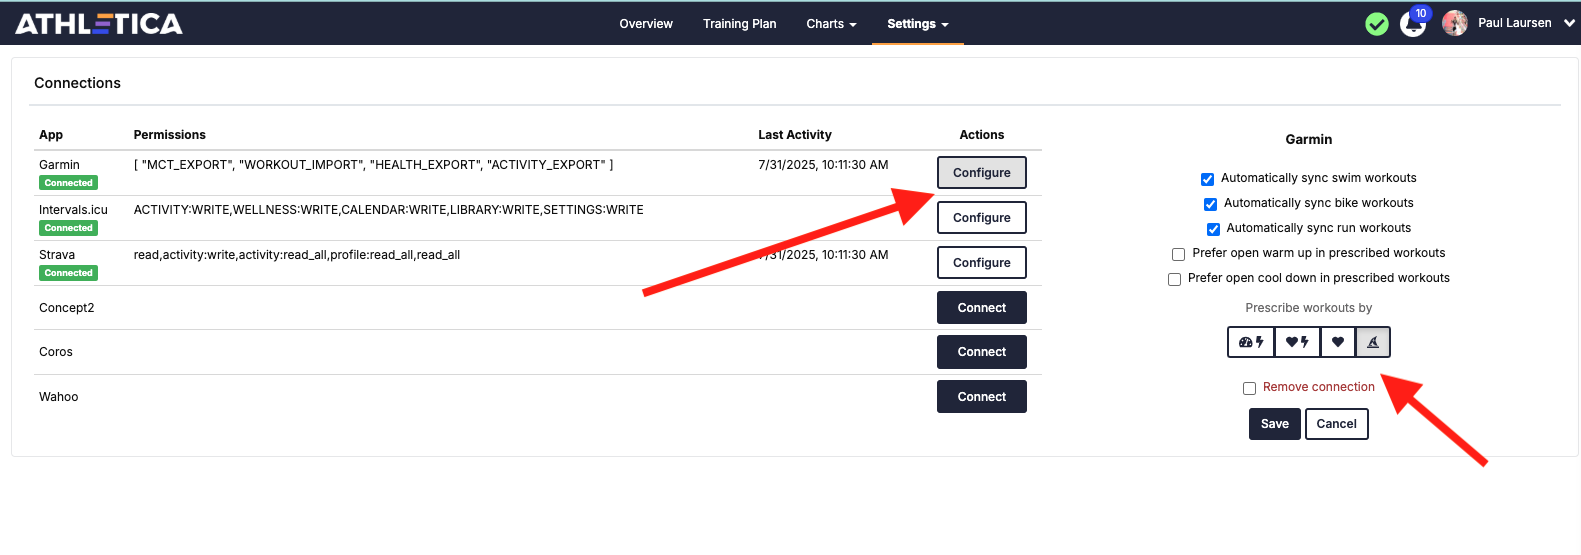Uncheck Automatically sync bike workouts
The width and height of the screenshot is (1581, 555).
(1210, 204)
